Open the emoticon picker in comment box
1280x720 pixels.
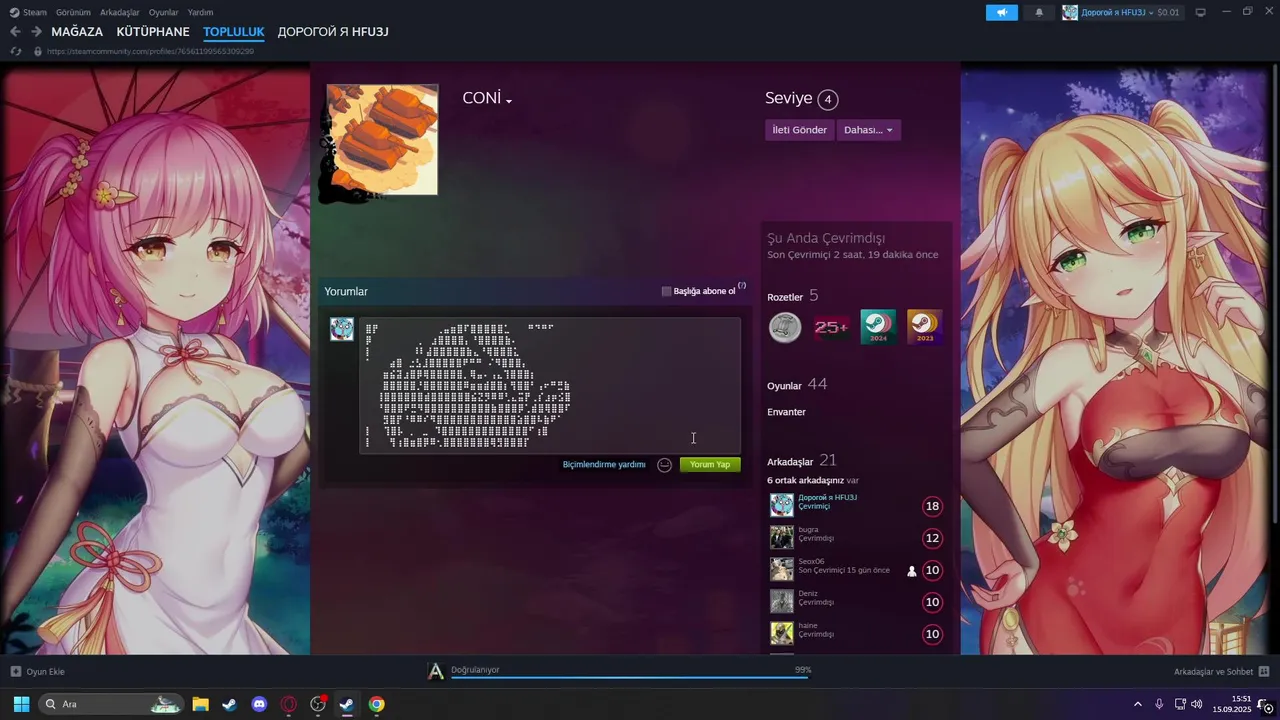(x=664, y=465)
